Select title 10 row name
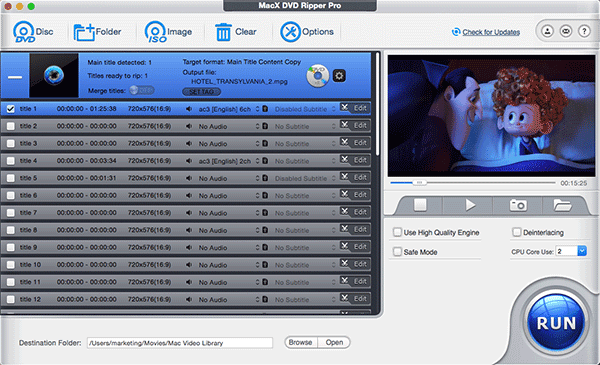The image size is (600, 365). click(x=30, y=265)
